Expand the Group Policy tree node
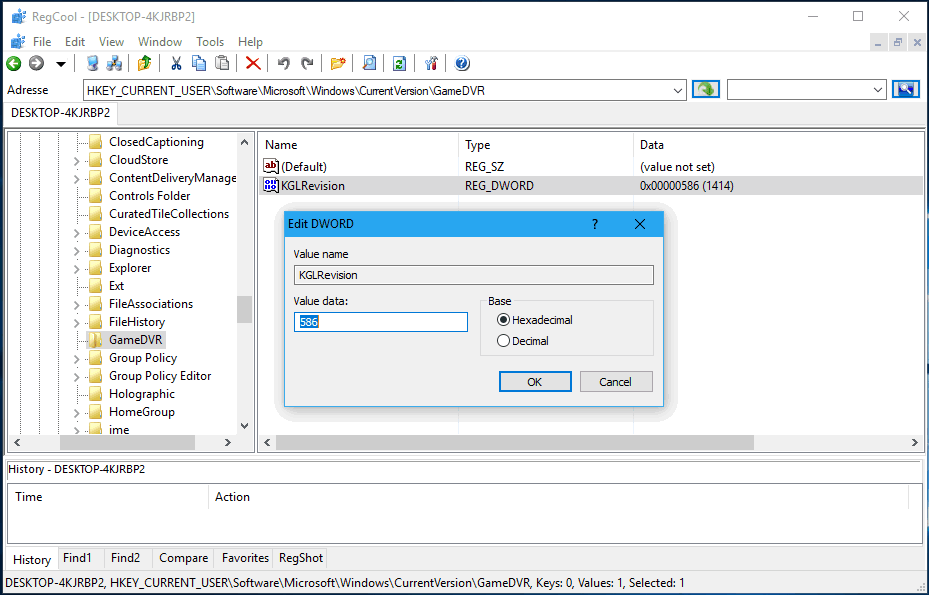 pyautogui.click(x=76, y=359)
